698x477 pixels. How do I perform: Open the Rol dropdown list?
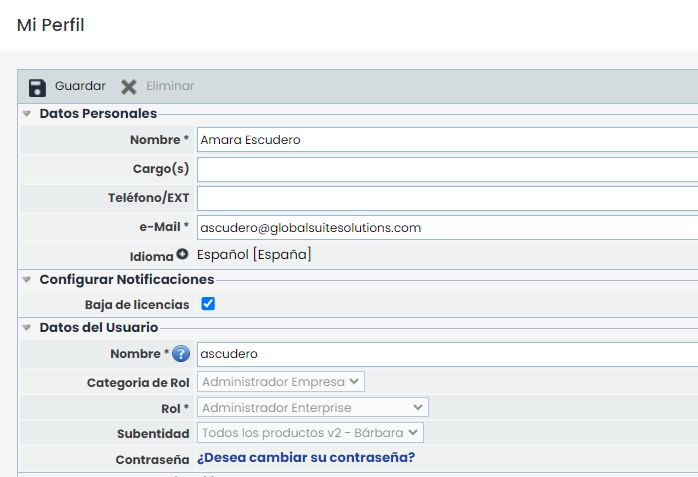pos(313,407)
